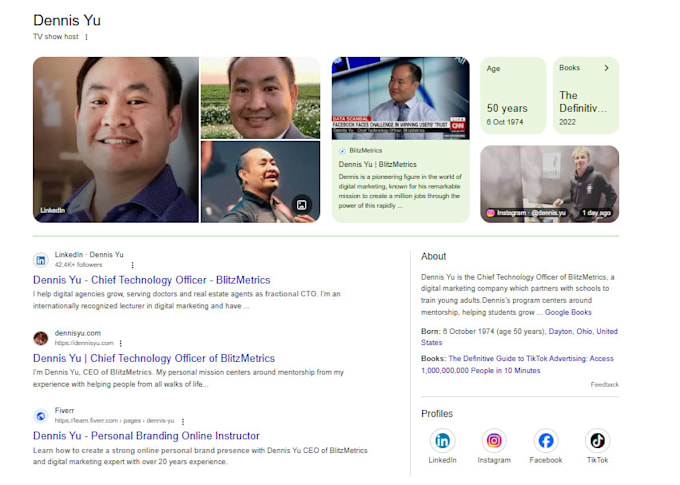Follow the Google Books link in About
The width and height of the screenshot is (680, 485).
(568, 312)
